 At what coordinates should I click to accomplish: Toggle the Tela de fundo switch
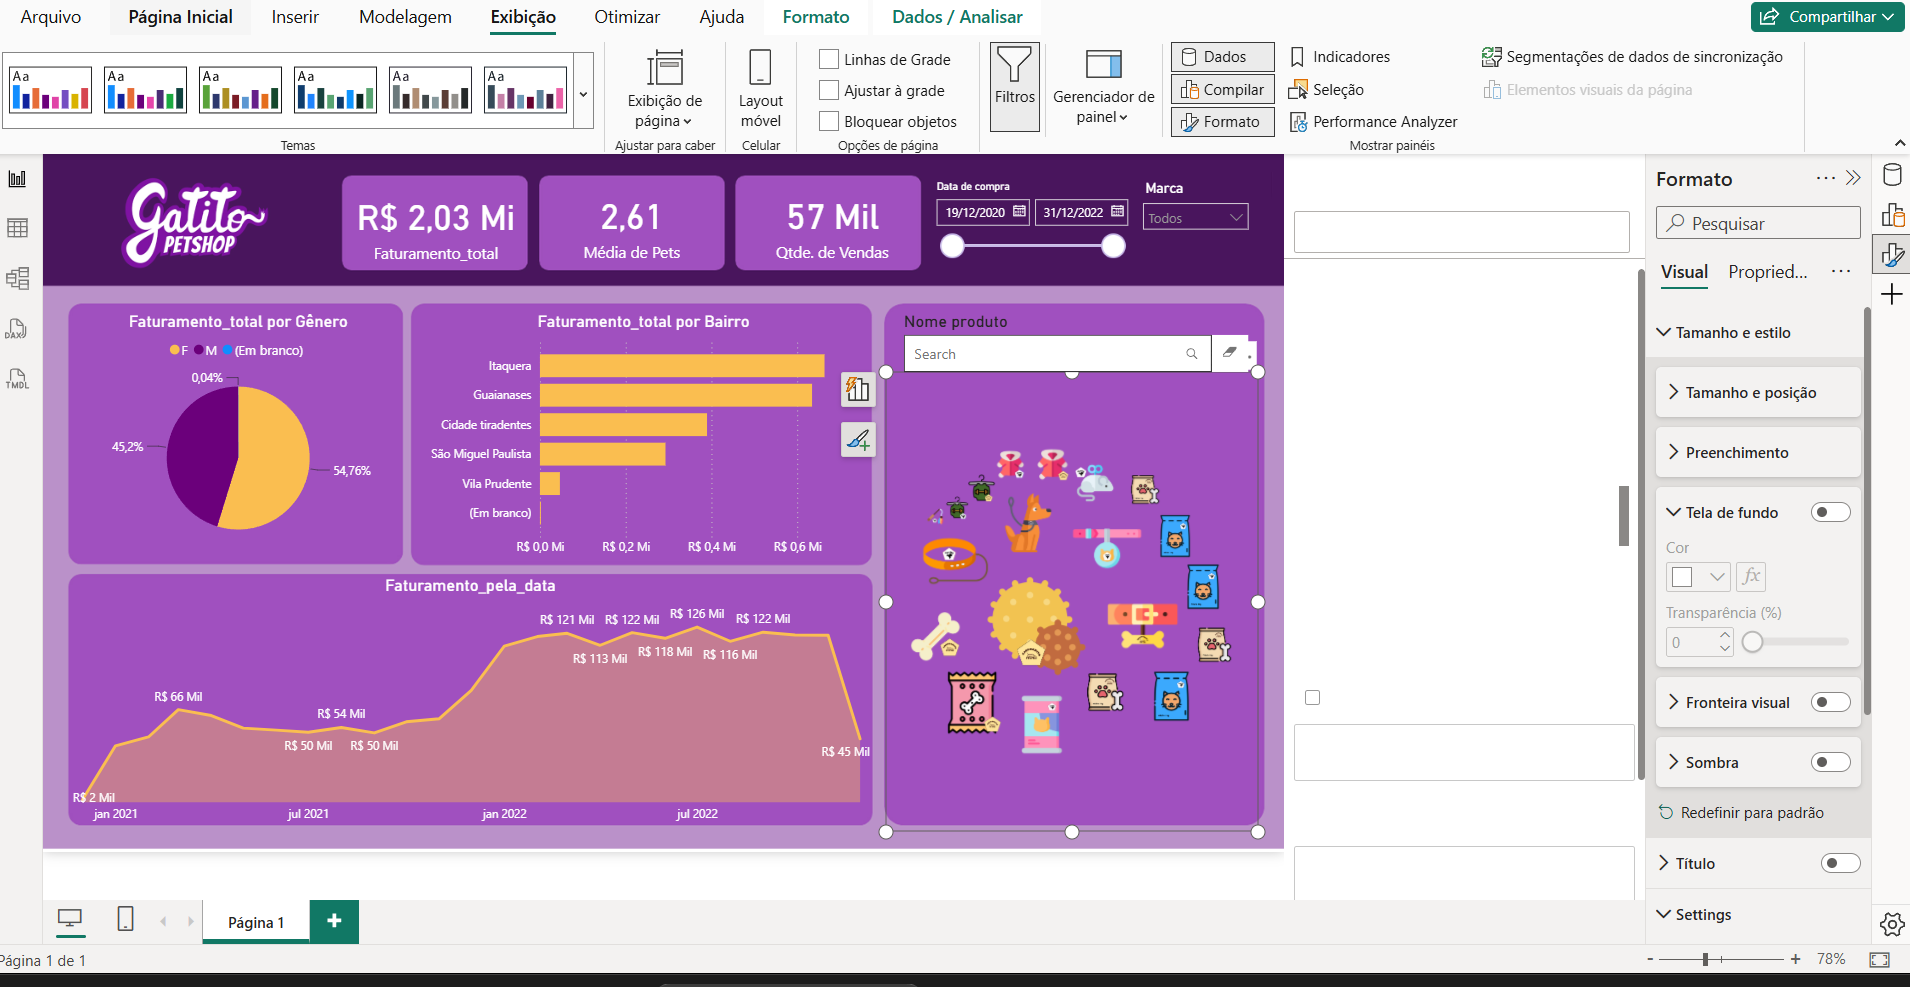click(1831, 512)
